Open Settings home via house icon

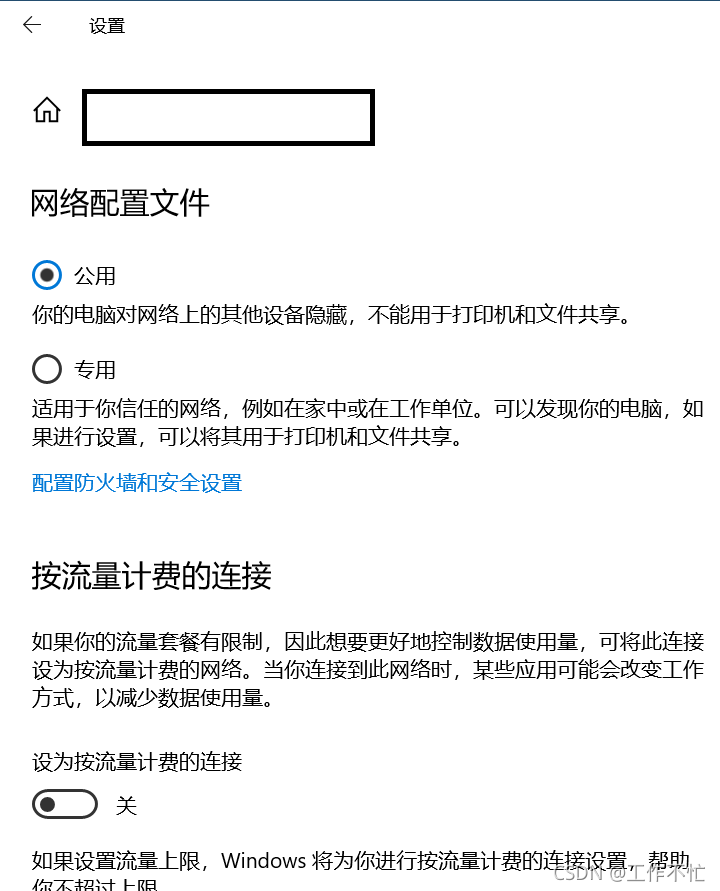[47, 110]
